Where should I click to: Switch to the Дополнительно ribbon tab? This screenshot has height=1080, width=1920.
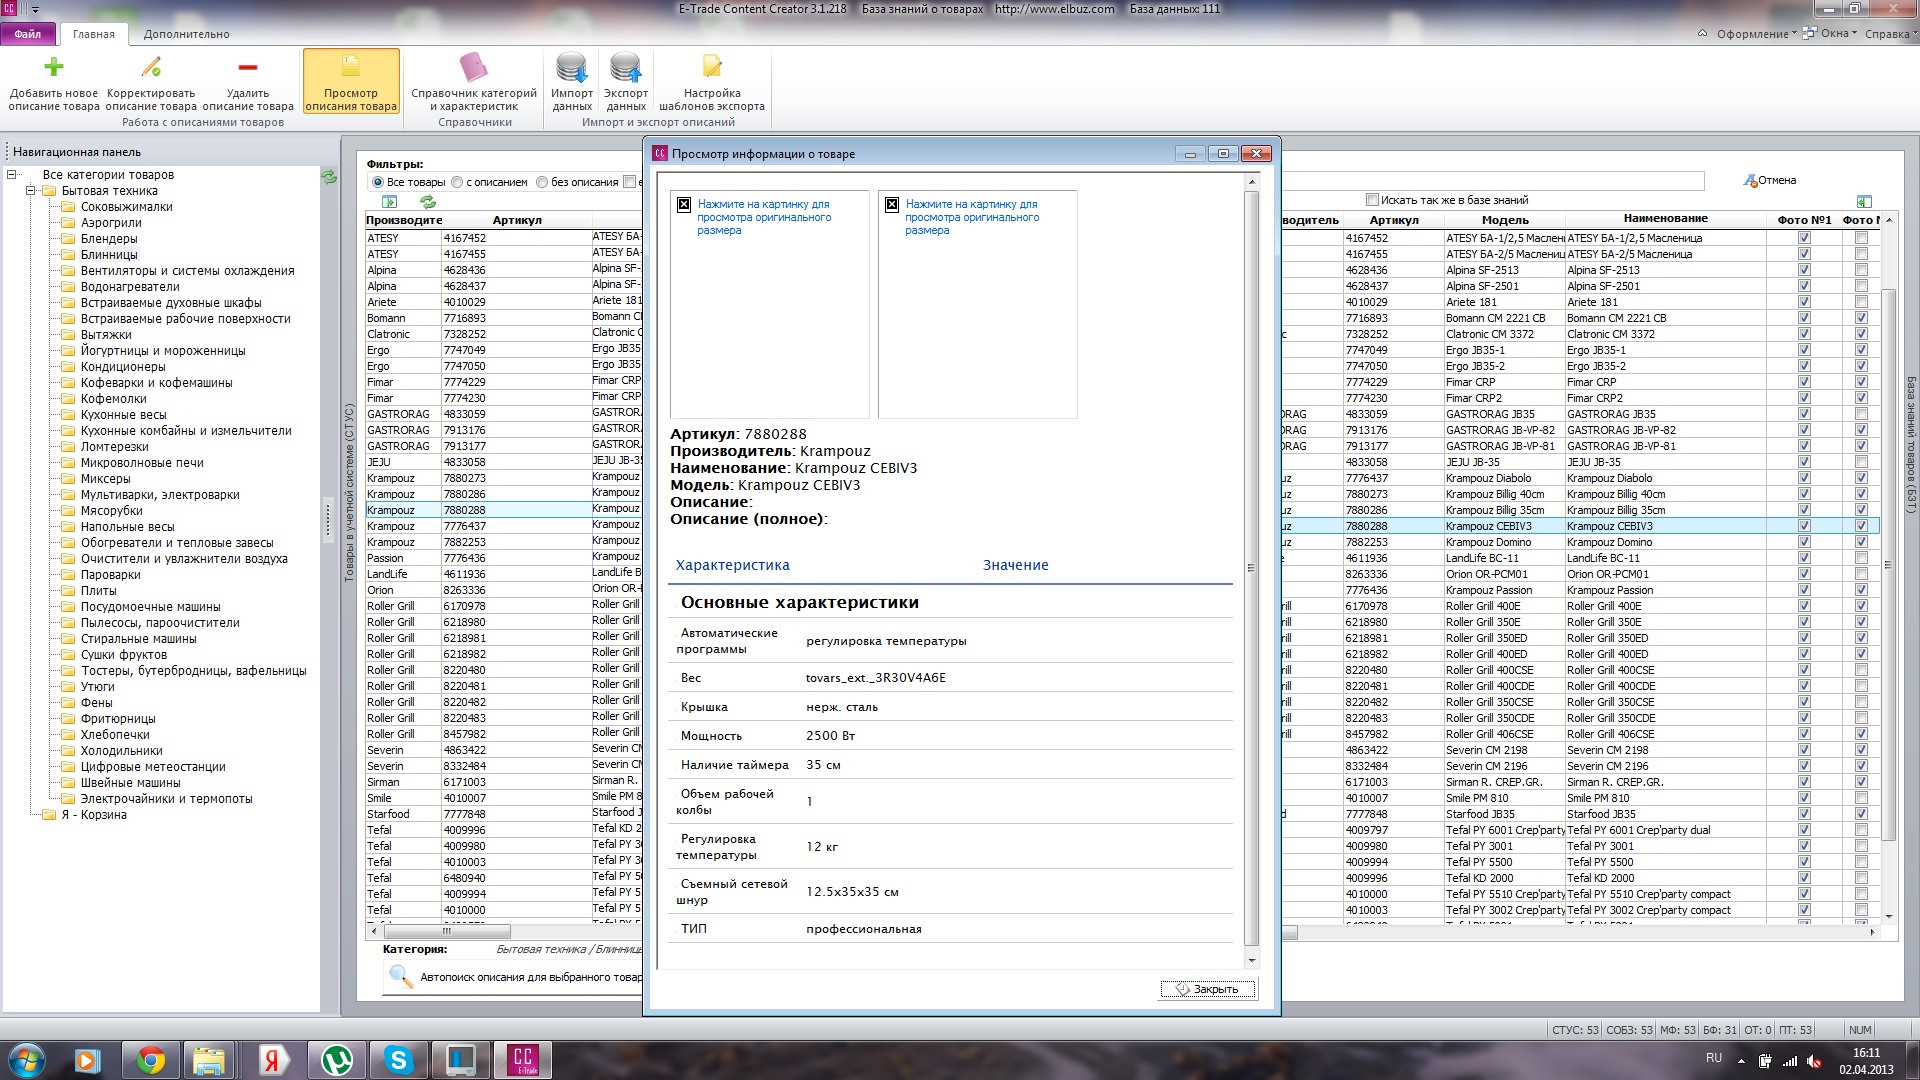(187, 34)
